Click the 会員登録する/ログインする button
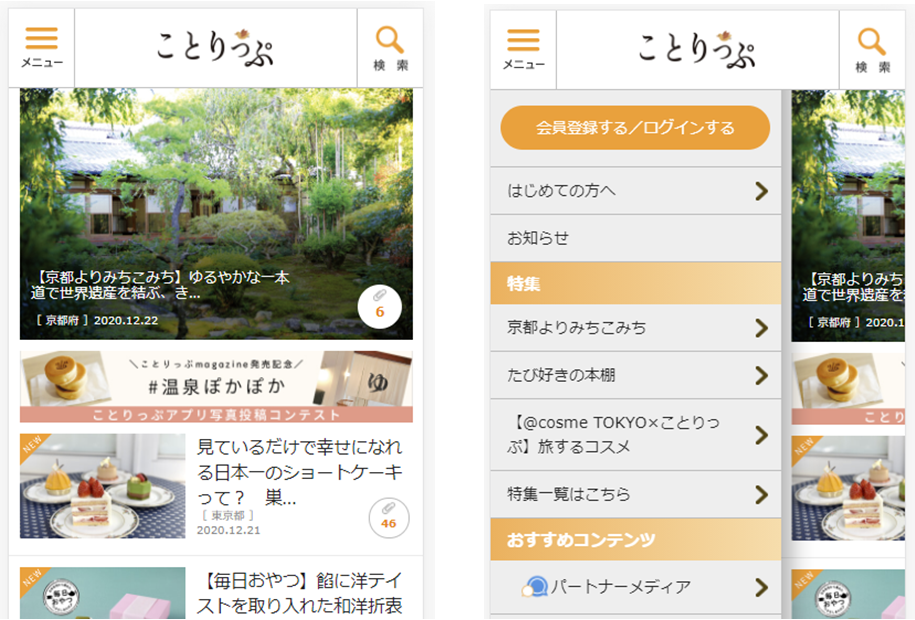 [x=635, y=127]
